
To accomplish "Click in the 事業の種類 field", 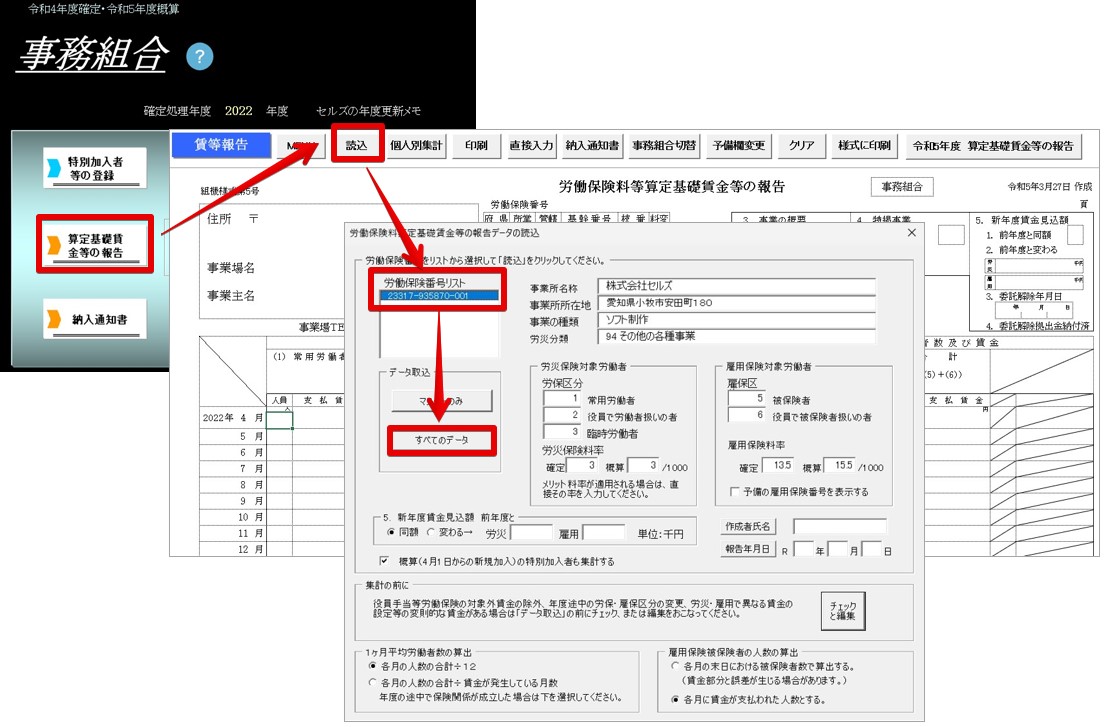I will tap(737, 320).
